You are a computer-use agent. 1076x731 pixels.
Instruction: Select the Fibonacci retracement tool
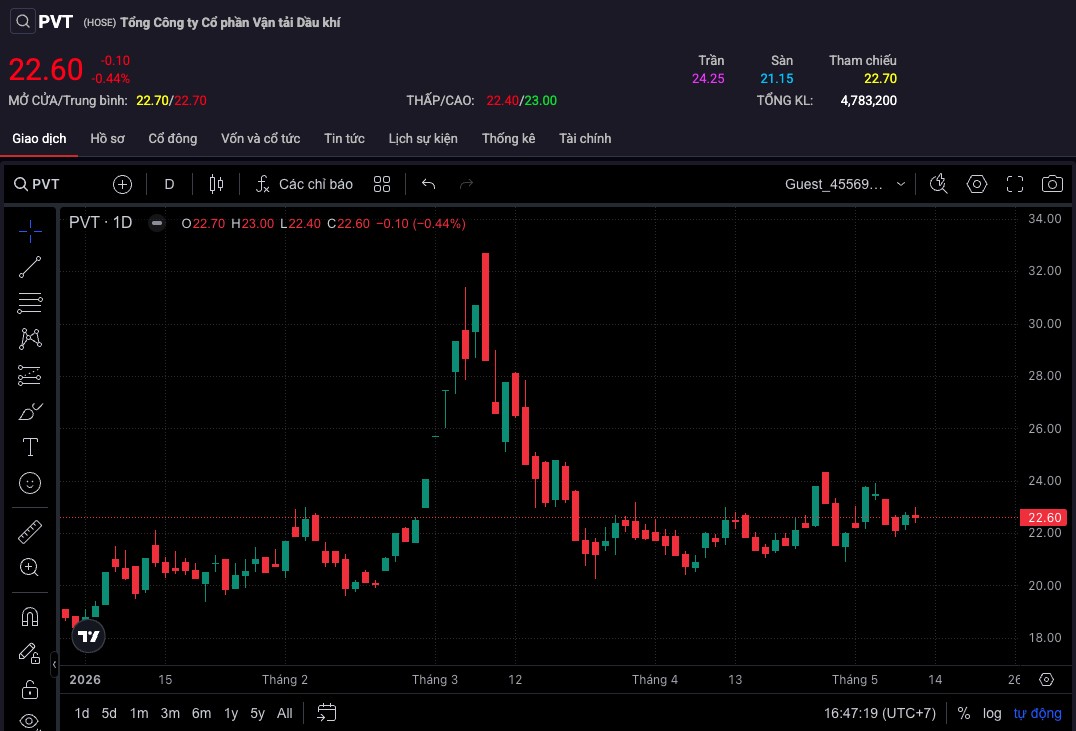[x=30, y=303]
